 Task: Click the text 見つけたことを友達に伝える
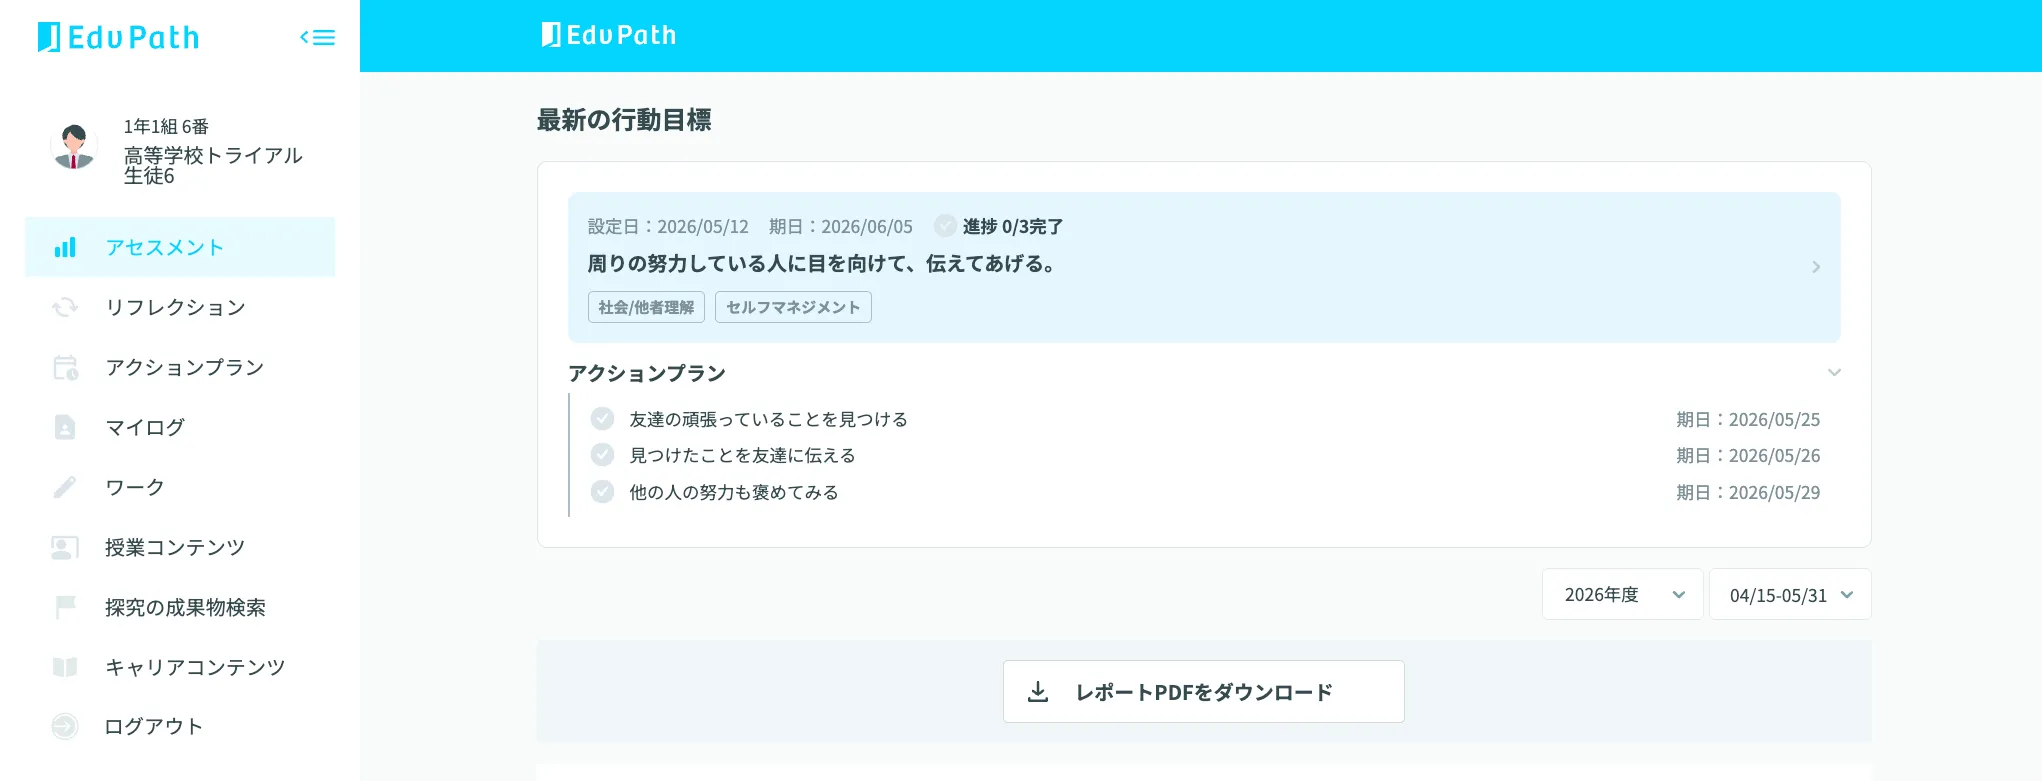tap(742, 455)
